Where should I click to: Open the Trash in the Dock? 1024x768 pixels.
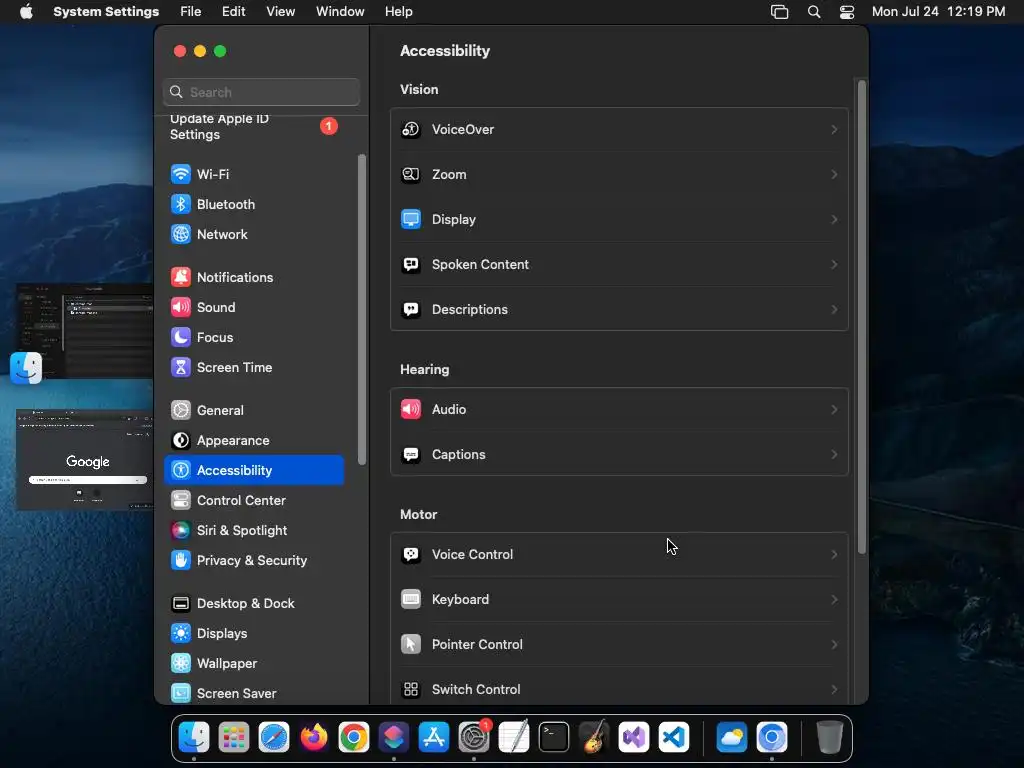(x=829, y=738)
